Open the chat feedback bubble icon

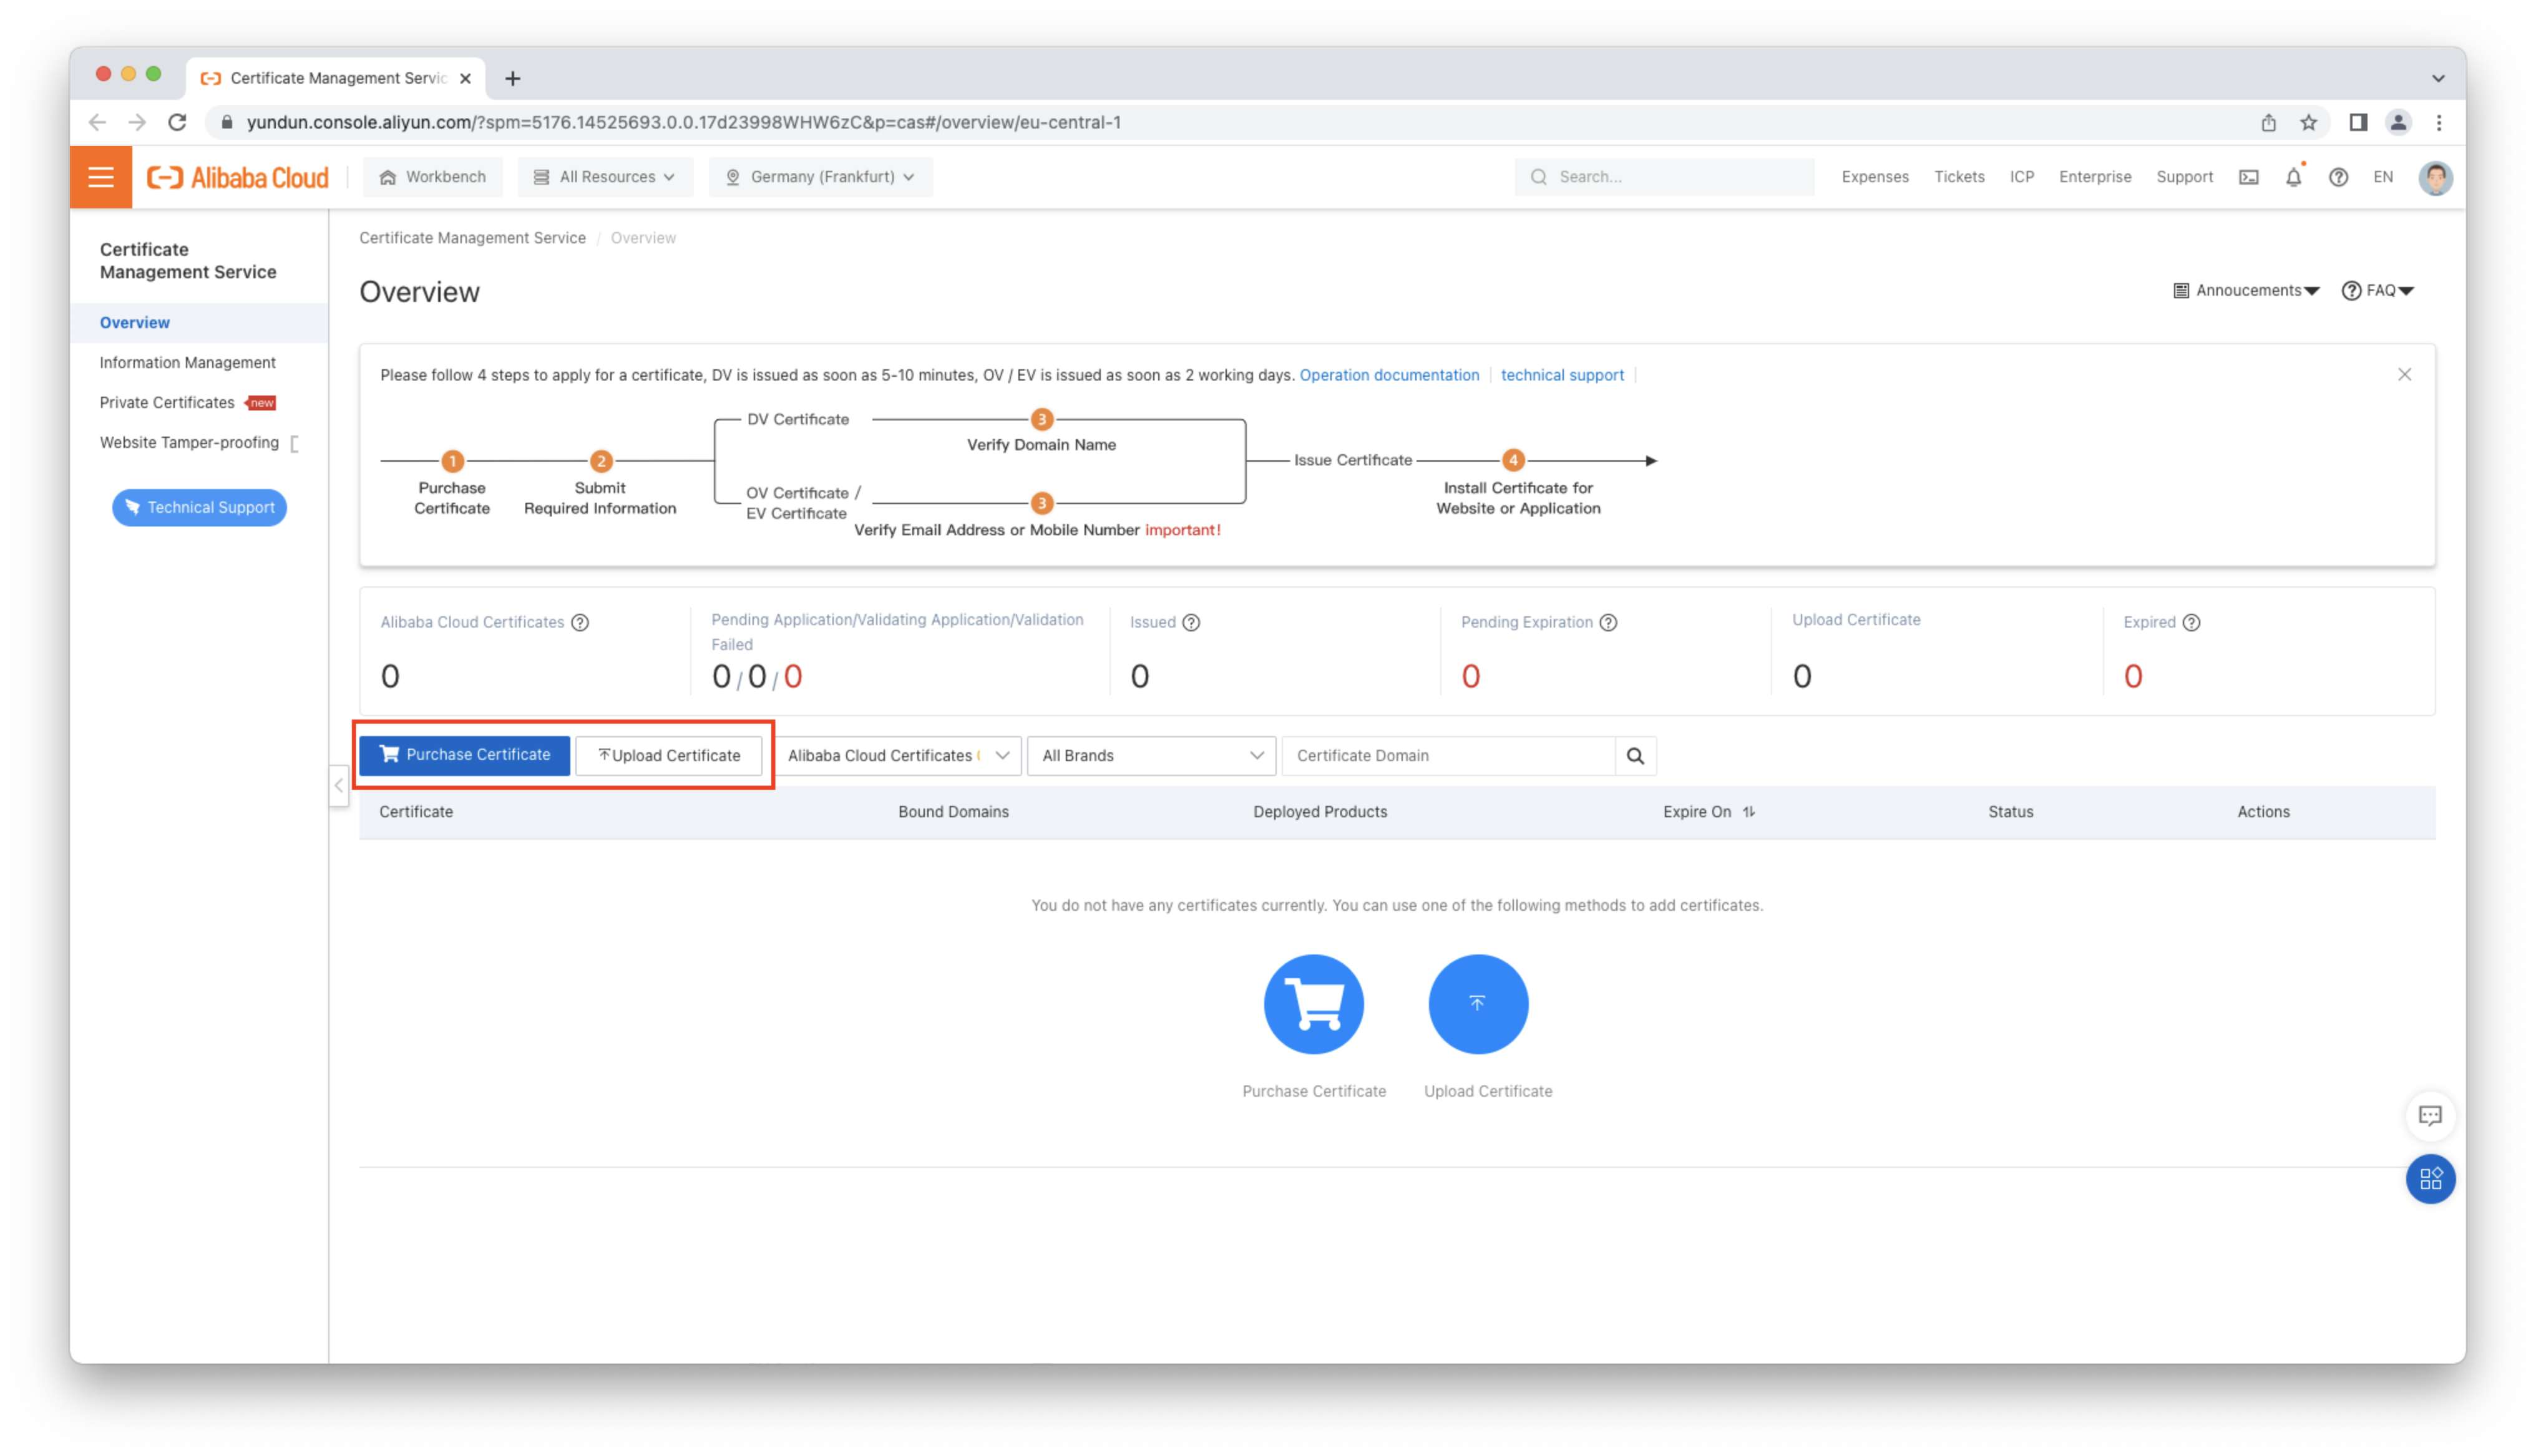coord(2430,1116)
